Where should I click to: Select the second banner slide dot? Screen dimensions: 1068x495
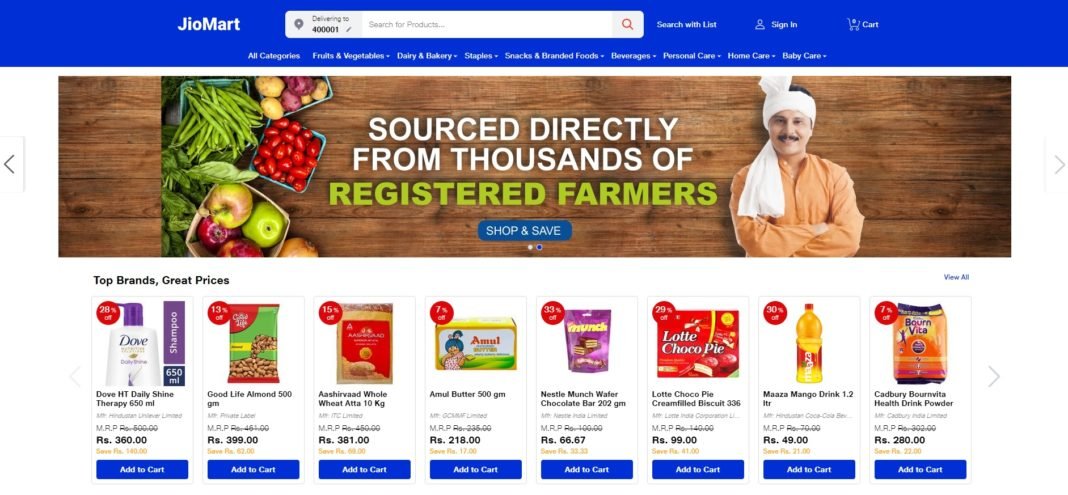tap(539, 247)
